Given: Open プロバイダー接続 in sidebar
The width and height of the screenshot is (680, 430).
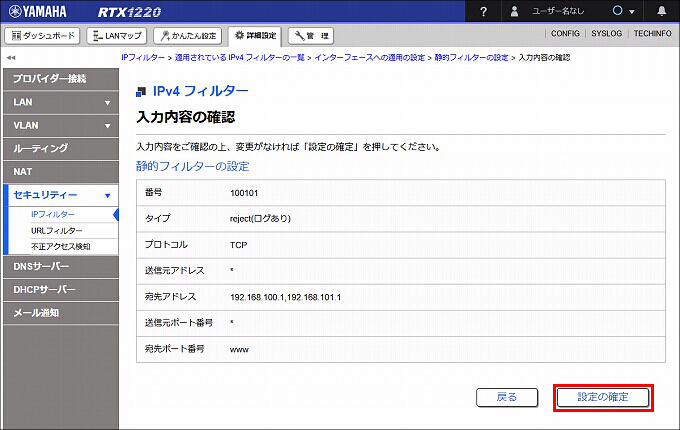Looking at the screenshot, I should click(x=61, y=79).
